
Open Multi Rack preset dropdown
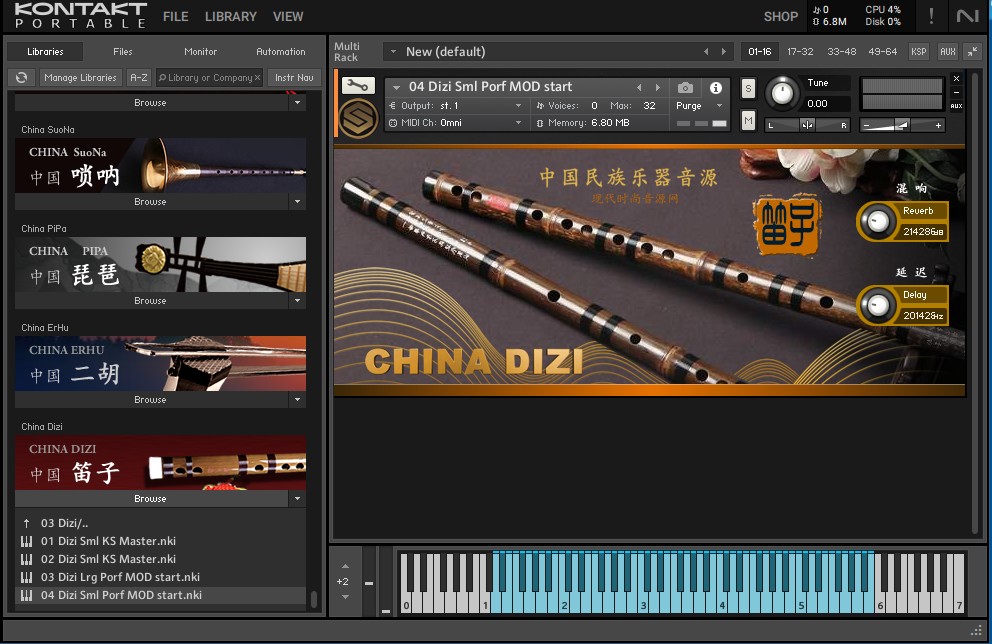[393, 52]
